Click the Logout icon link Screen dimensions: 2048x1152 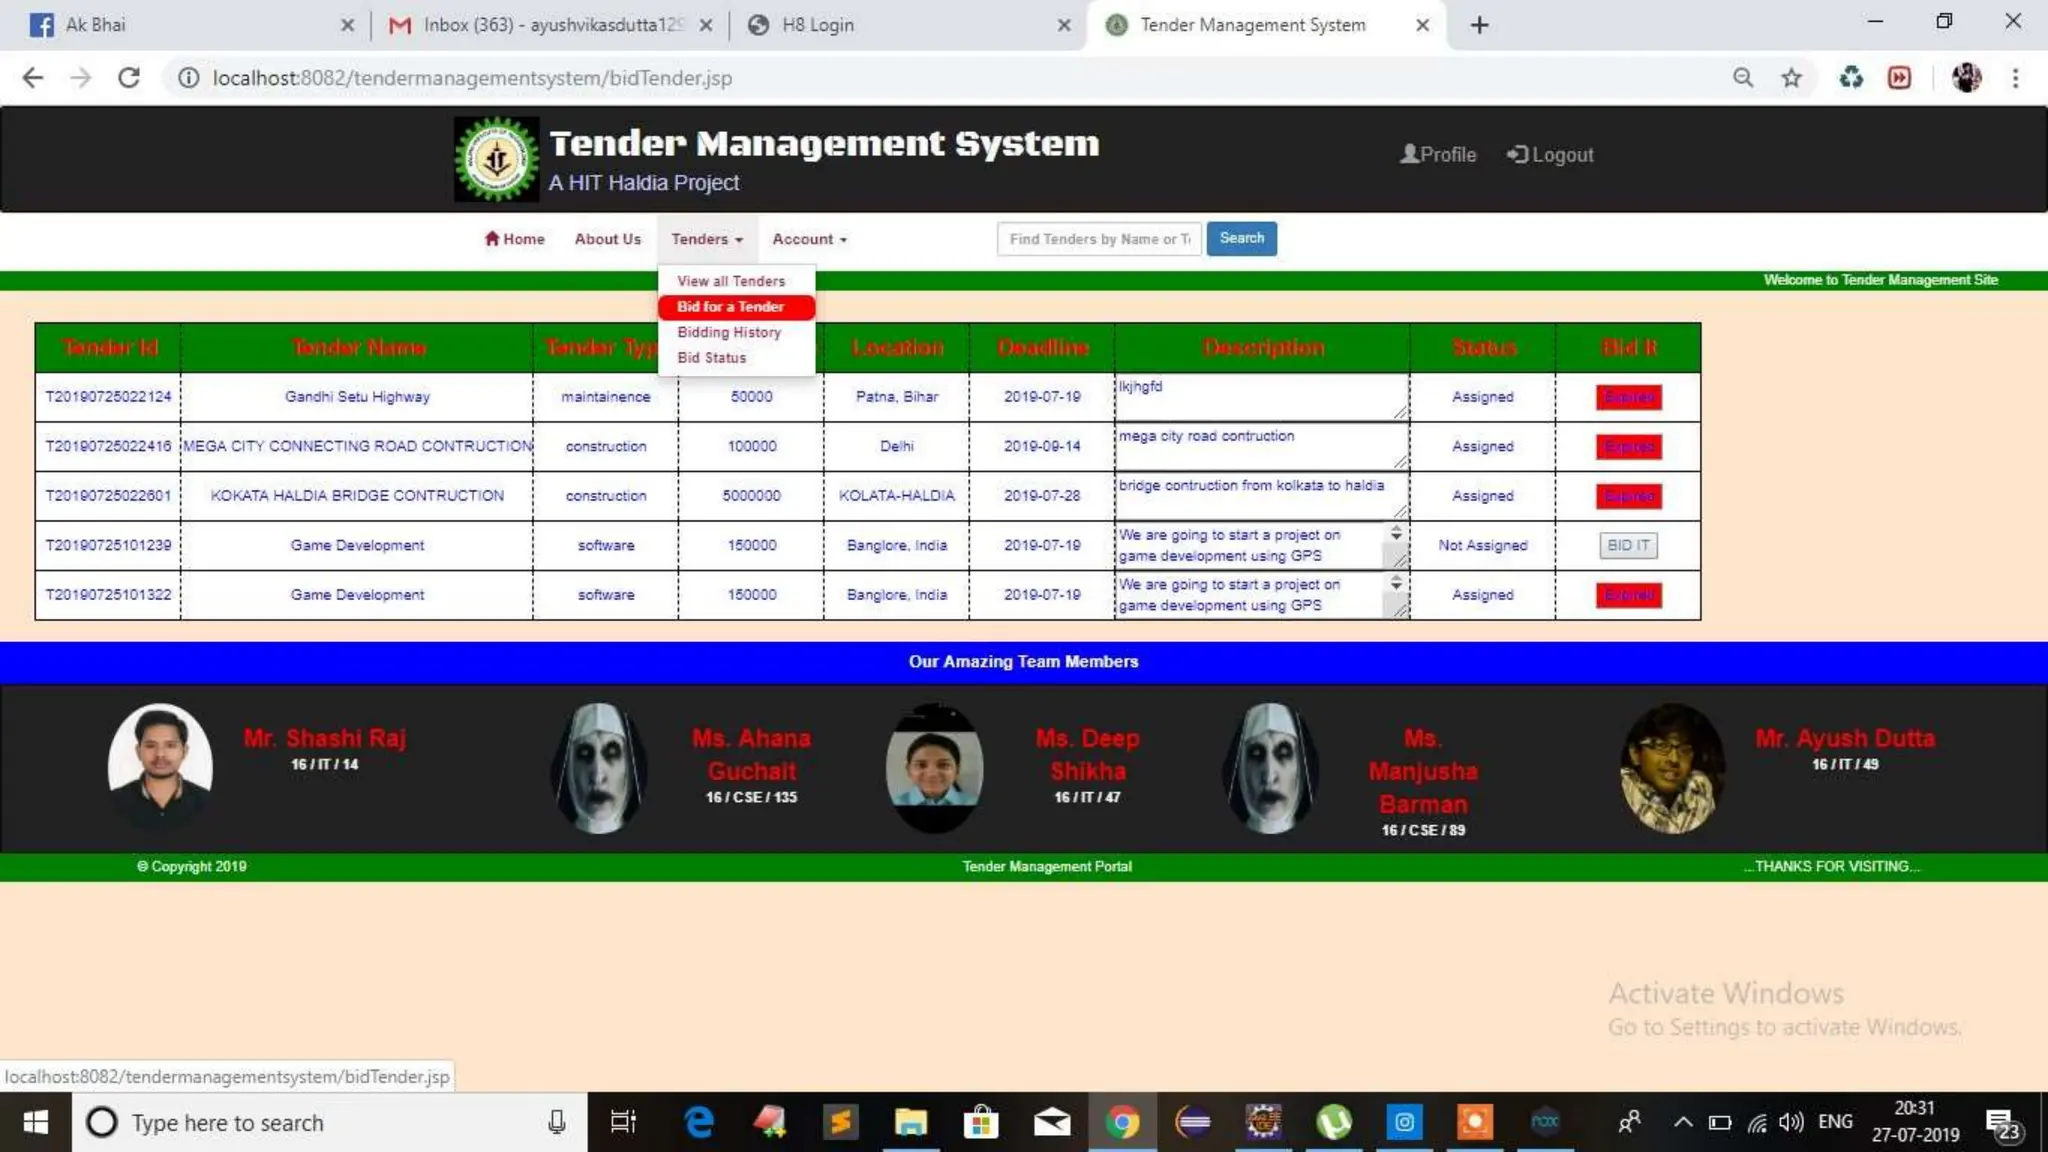pos(1550,154)
